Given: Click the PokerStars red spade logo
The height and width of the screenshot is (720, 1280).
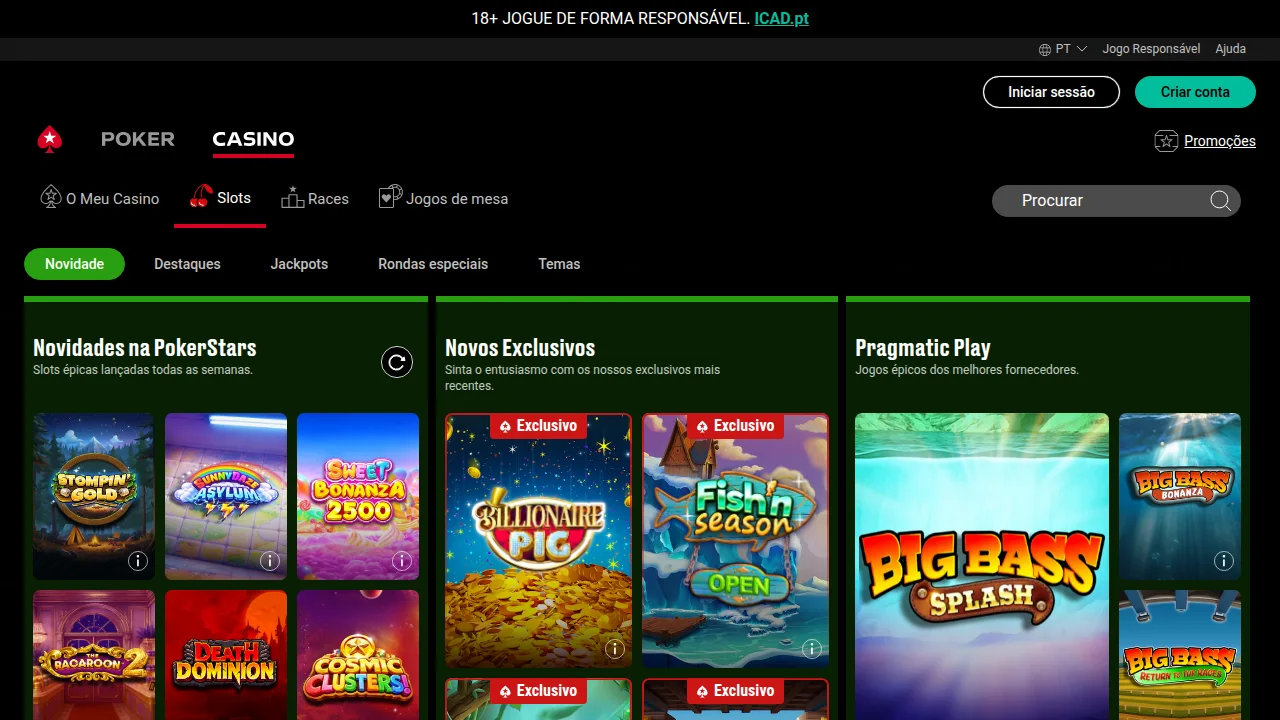Looking at the screenshot, I should [x=50, y=140].
